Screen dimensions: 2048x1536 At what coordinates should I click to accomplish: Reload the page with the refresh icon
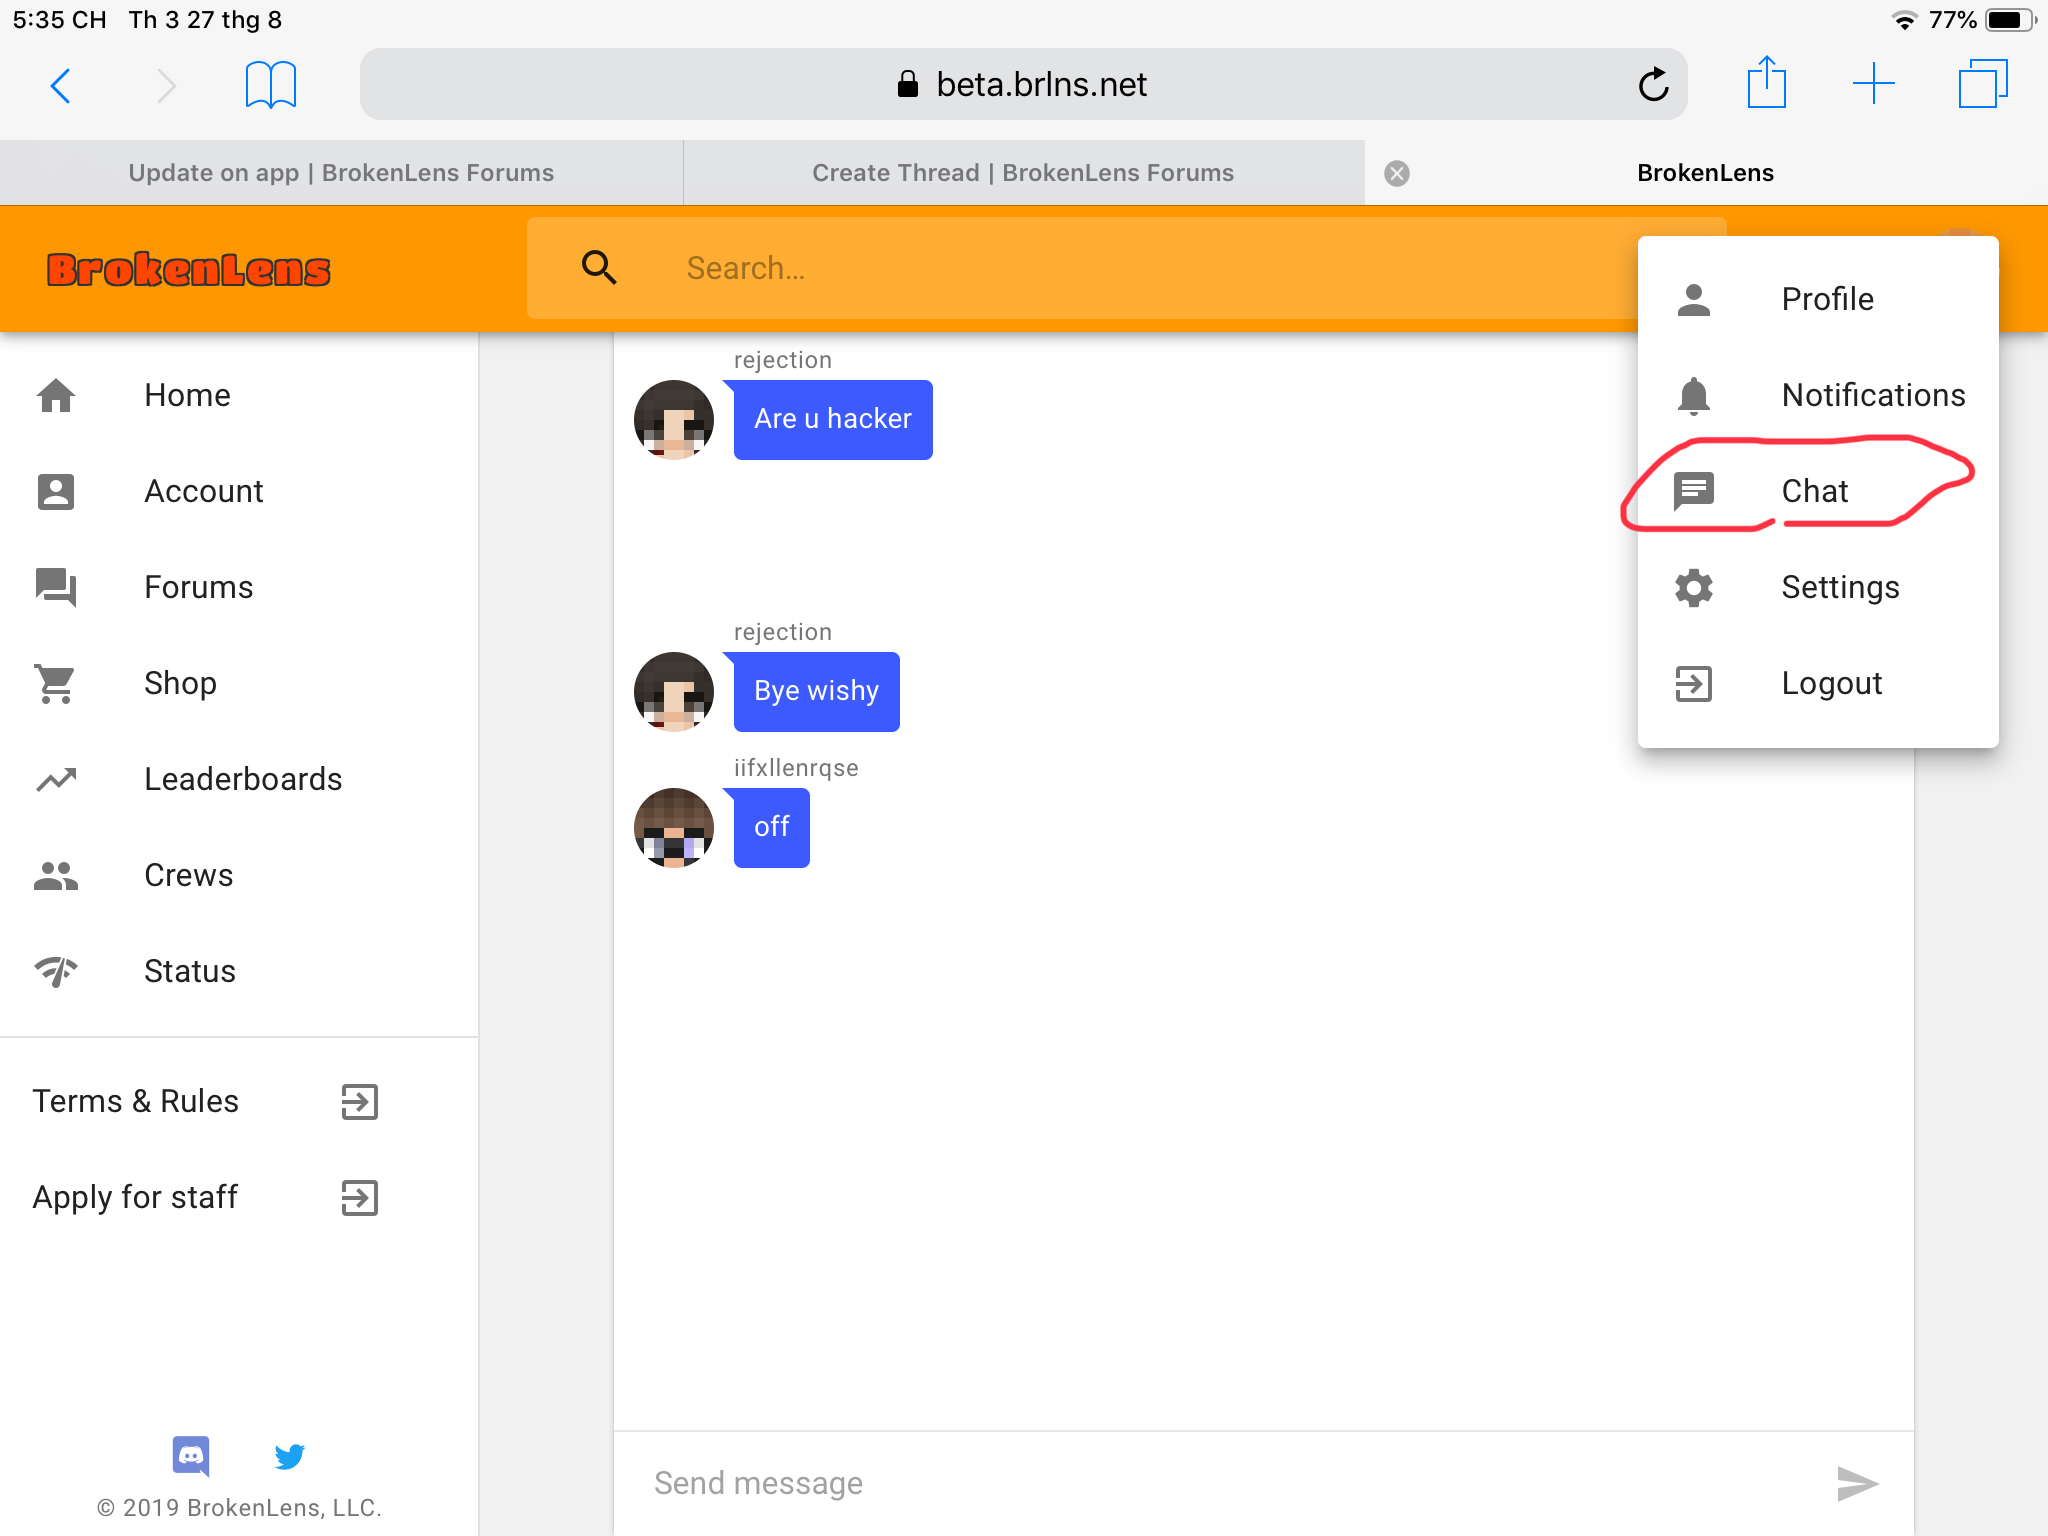click(1653, 85)
